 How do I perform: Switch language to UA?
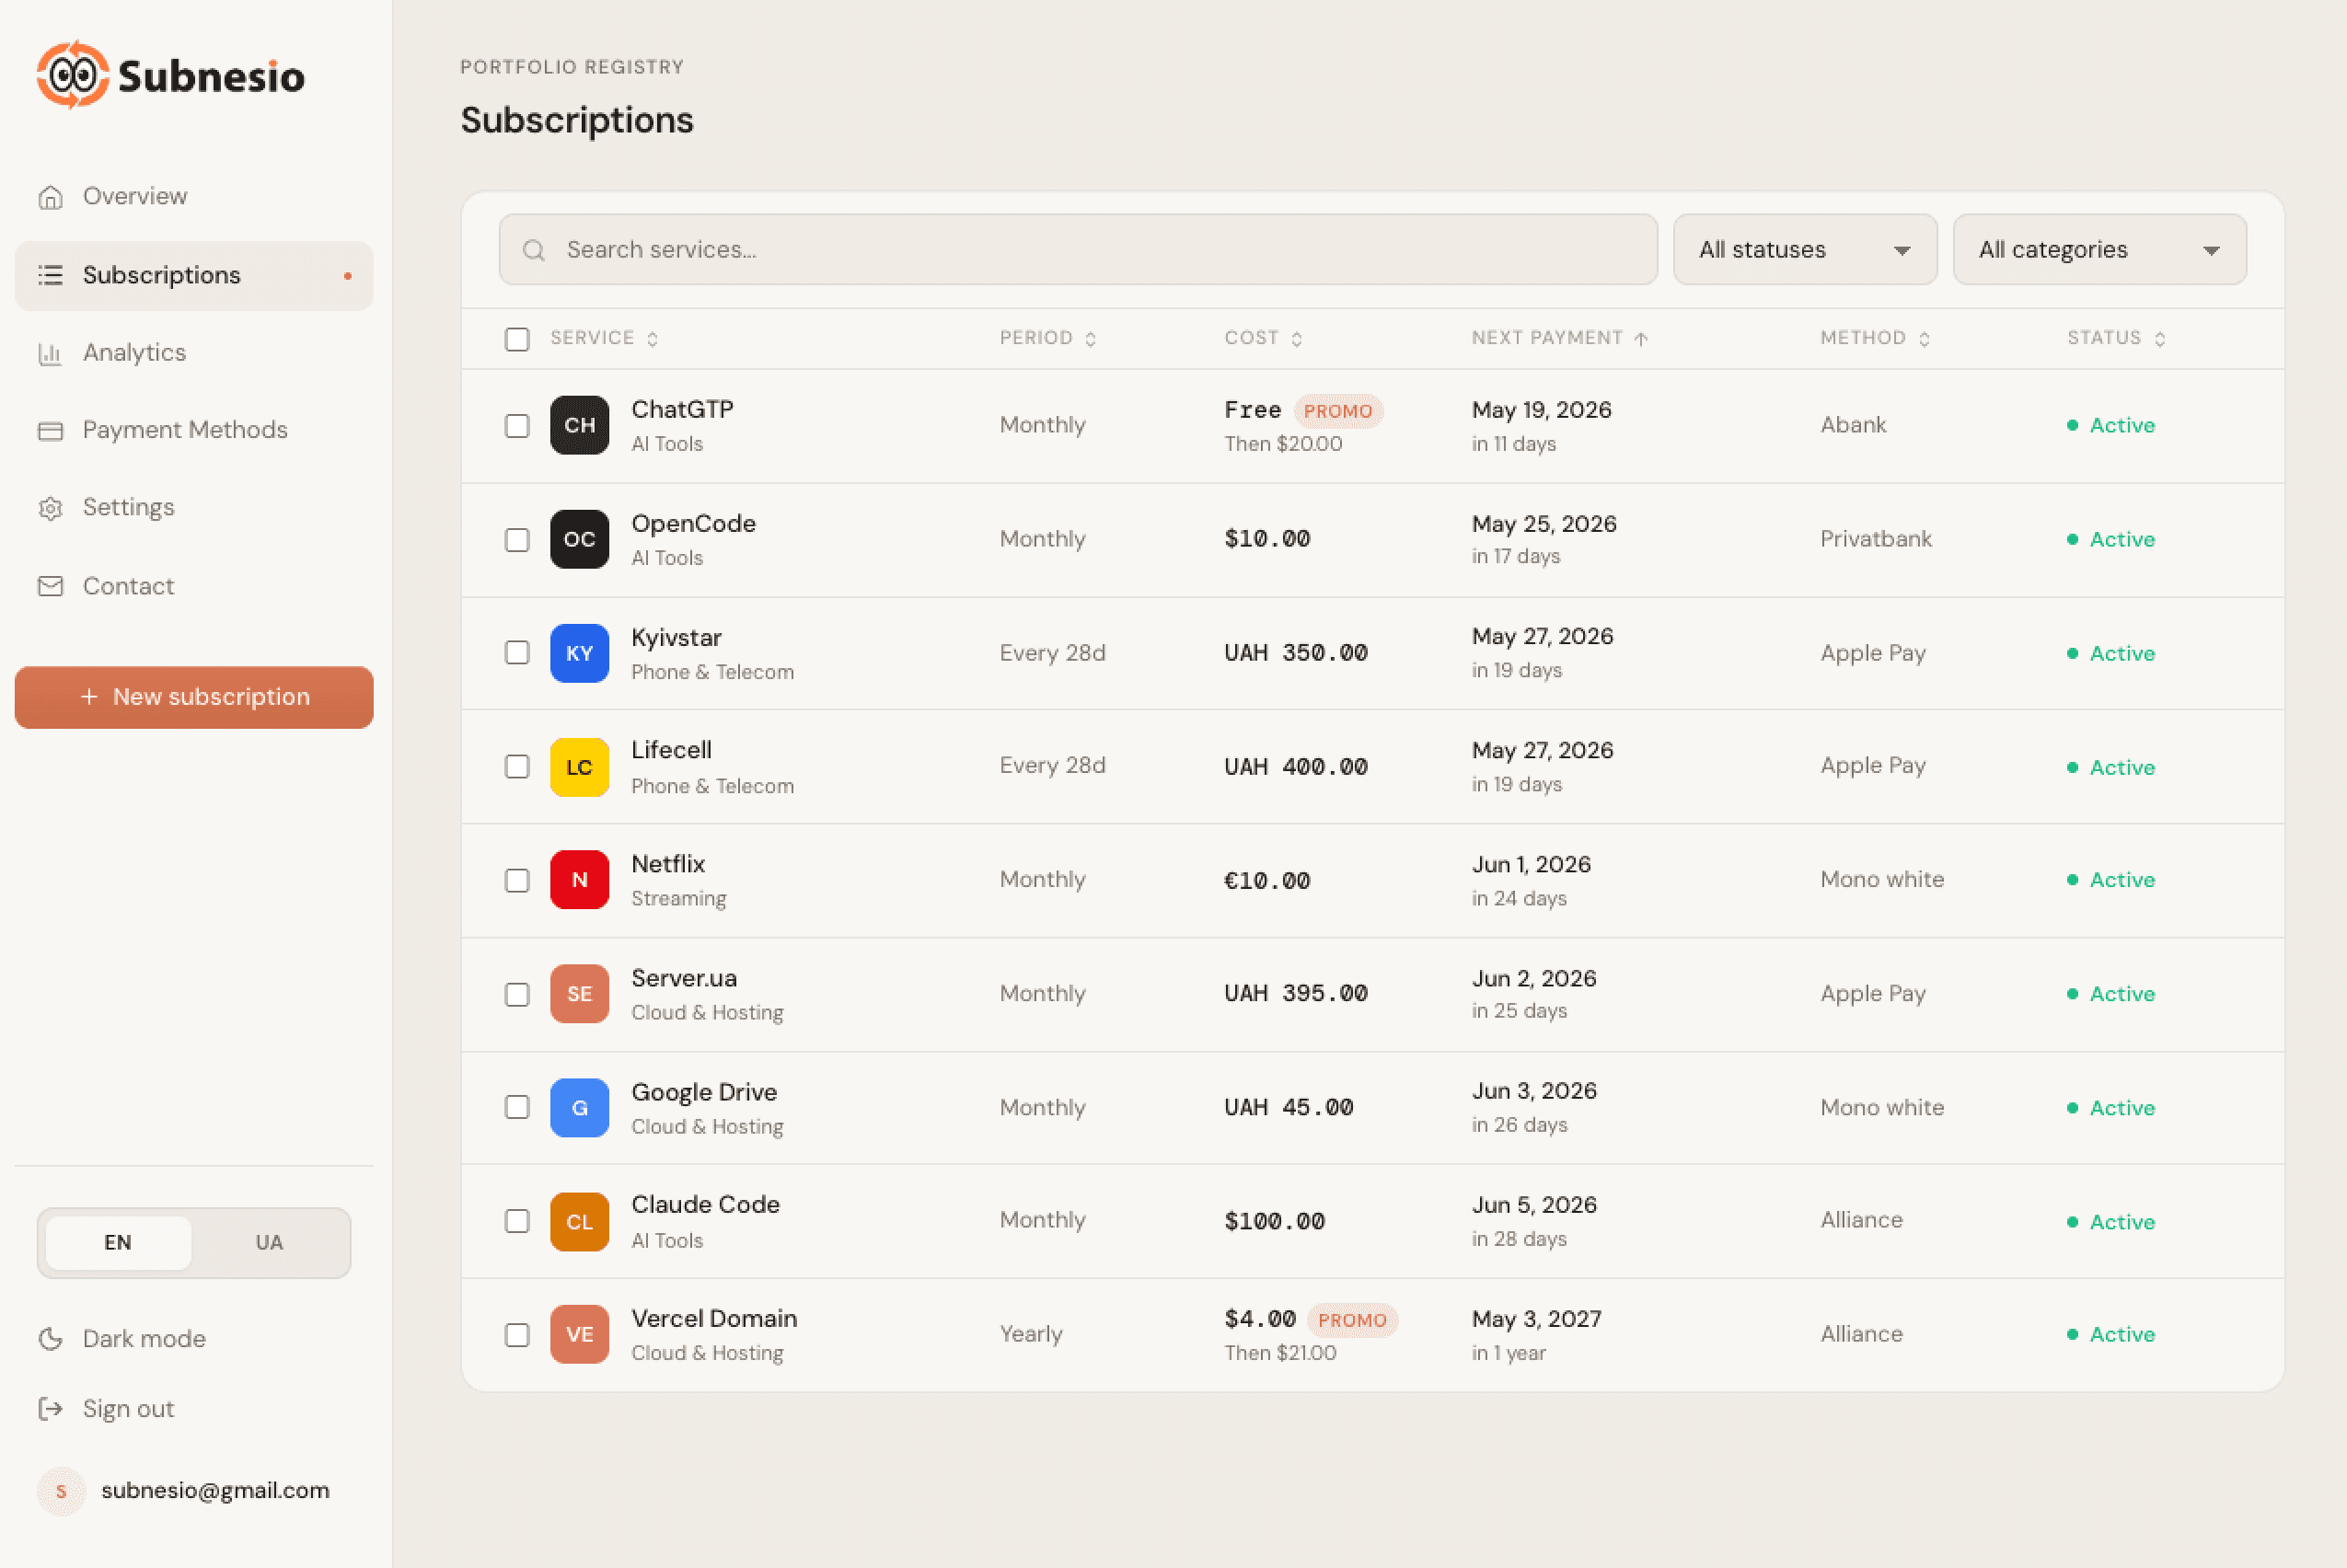(x=269, y=1243)
